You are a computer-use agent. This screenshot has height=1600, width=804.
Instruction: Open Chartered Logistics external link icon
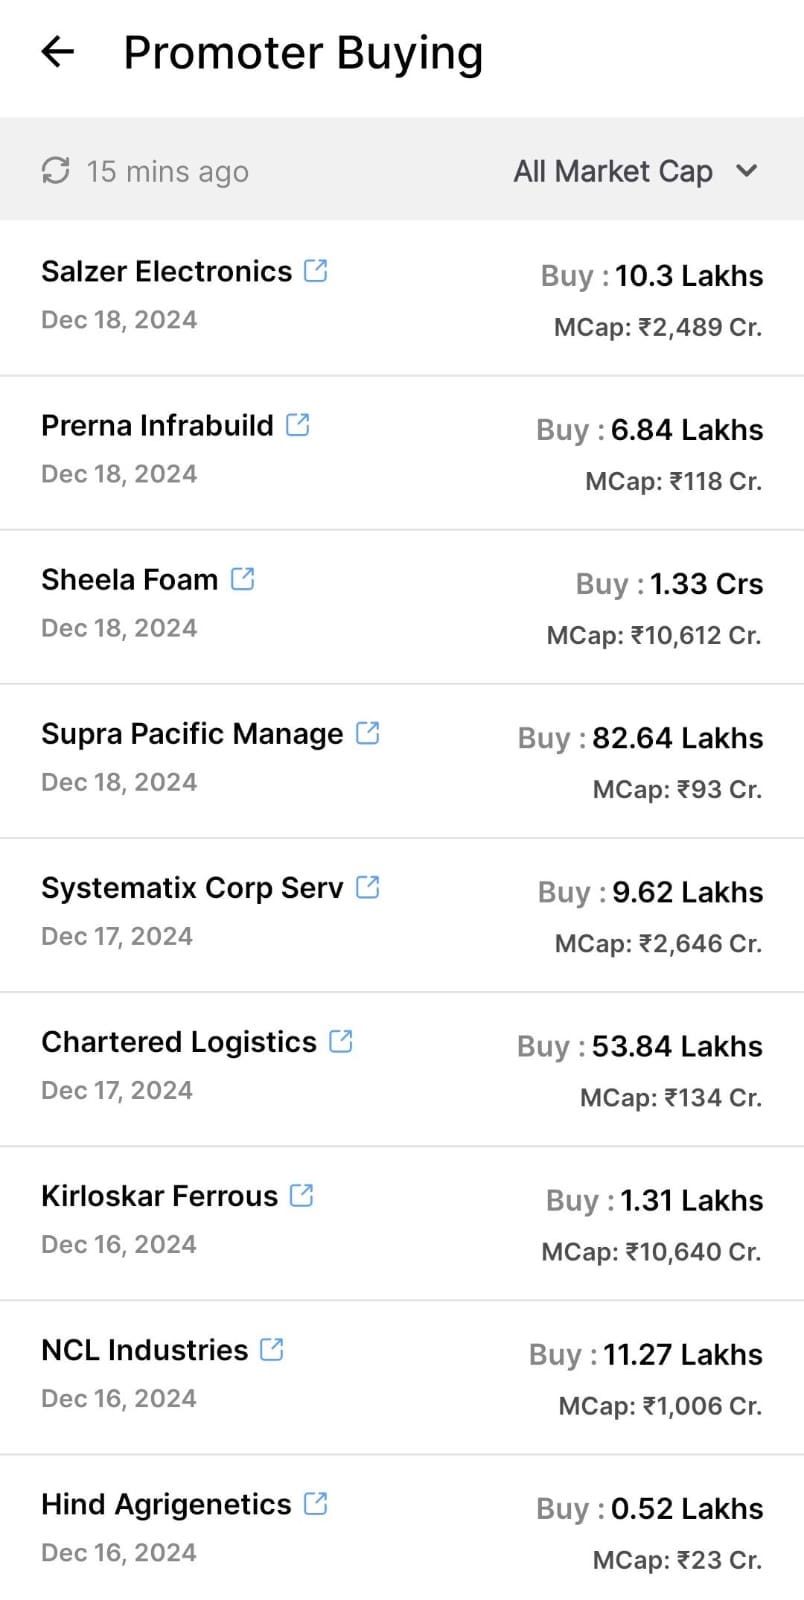tap(341, 1041)
